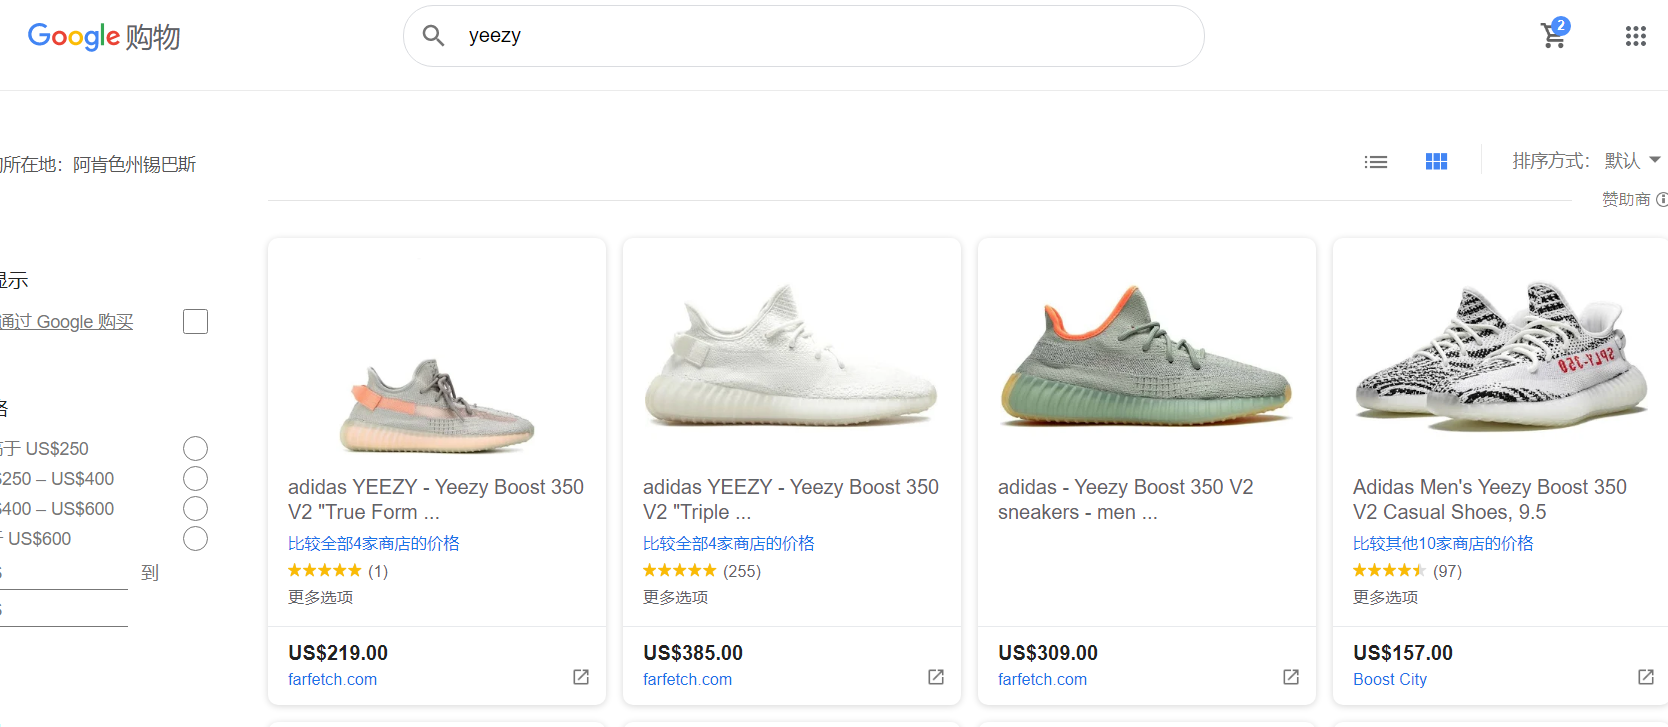Image resolution: width=1668 pixels, height=727 pixels.
Task: Click the minimum price input field
Action: [62, 573]
